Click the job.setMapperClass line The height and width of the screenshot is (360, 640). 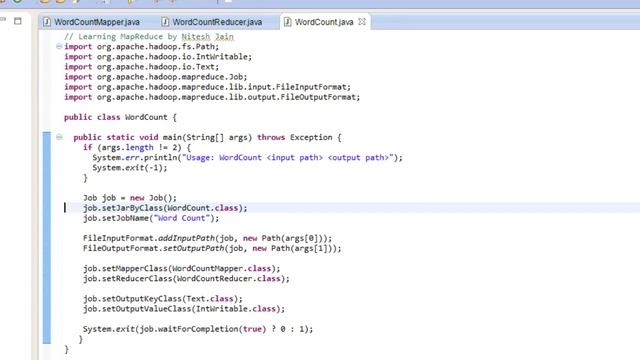182,269
